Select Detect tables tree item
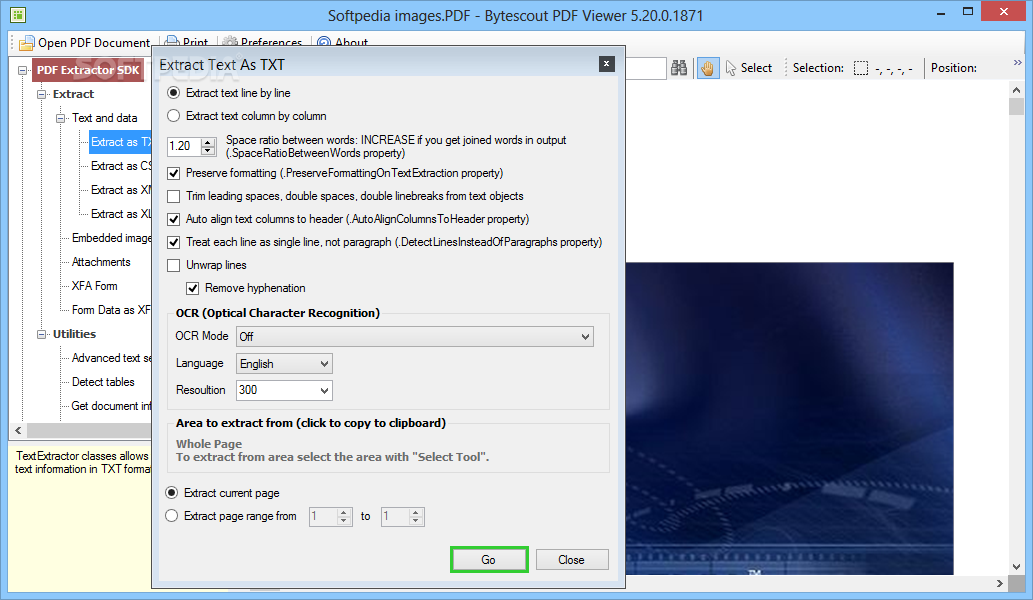Image resolution: width=1033 pixels, height=600 pixels. pyautogui.click(x=103, y=382)
